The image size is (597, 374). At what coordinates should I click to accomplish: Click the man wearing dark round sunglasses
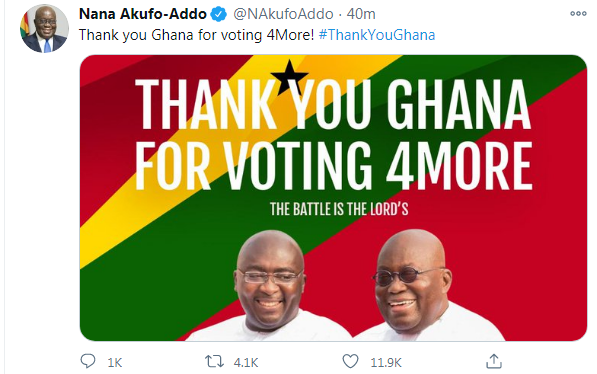pyautogui.click(x=413, y=284)
